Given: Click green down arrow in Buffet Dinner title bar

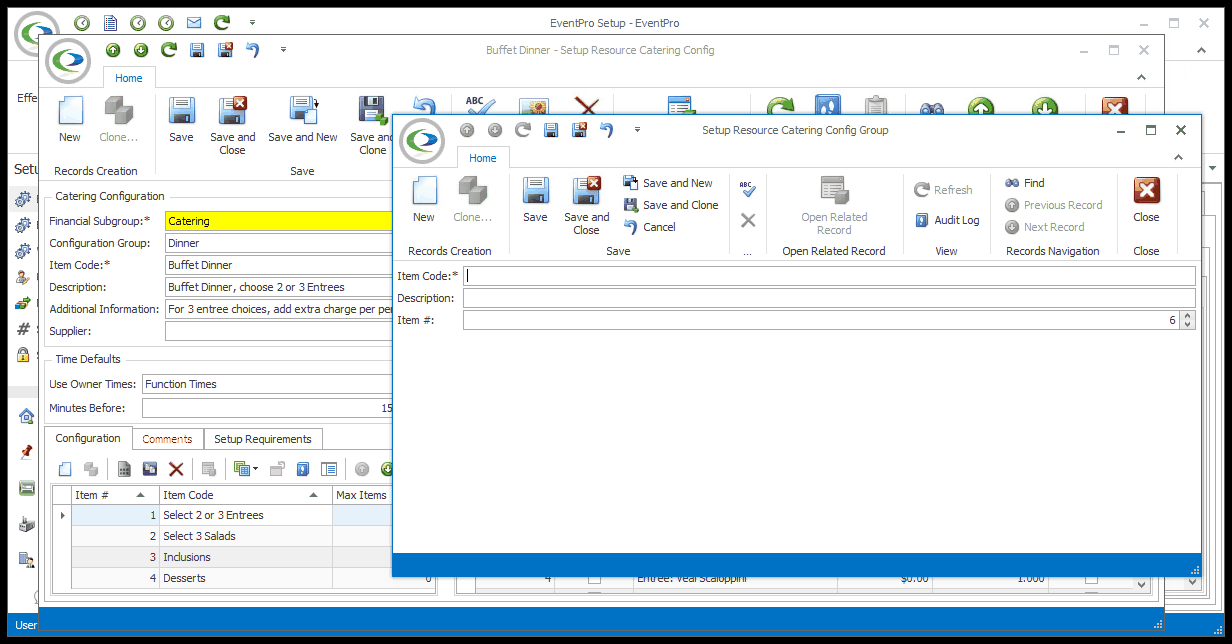Looking at the screenshot, I should pos(141,50).
